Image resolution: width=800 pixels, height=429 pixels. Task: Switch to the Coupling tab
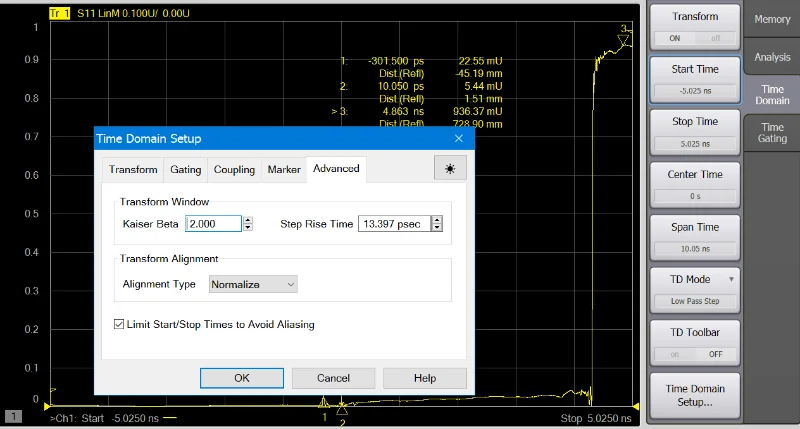pyautogui.click(x=234, y=169)
